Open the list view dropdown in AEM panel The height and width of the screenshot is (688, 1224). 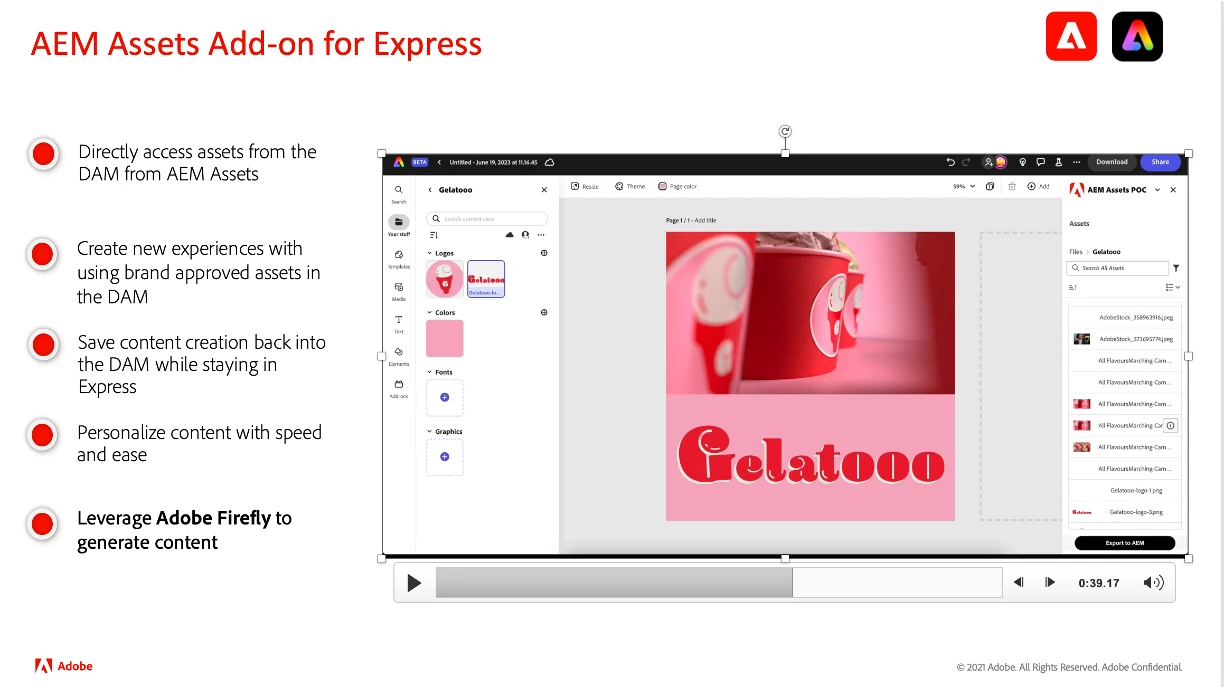pos(1173,288)
